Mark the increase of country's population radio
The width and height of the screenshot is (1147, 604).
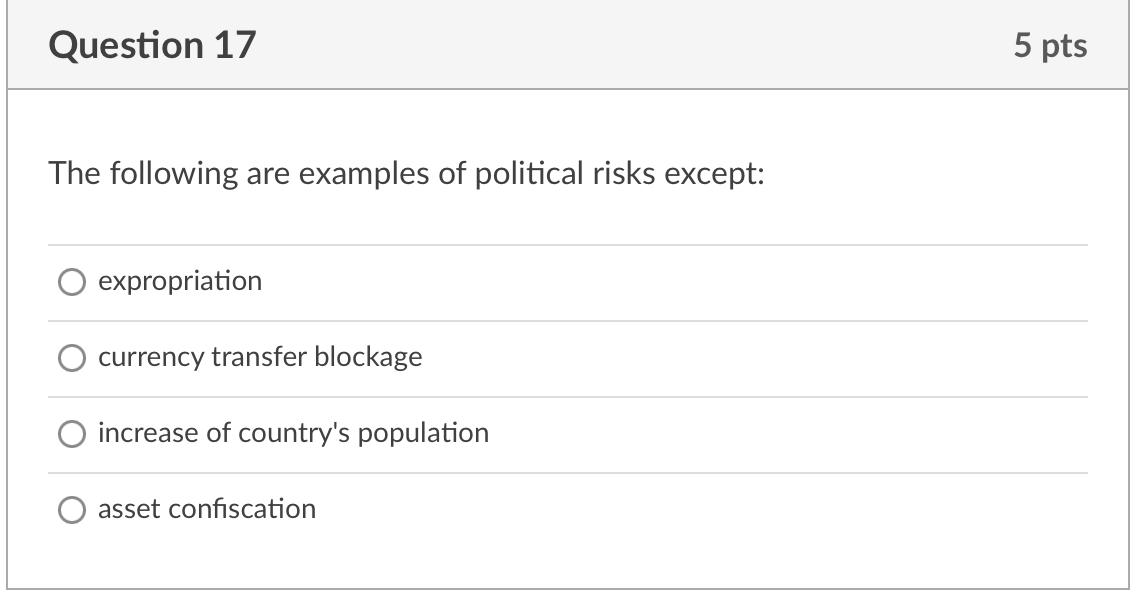[71, 434]
